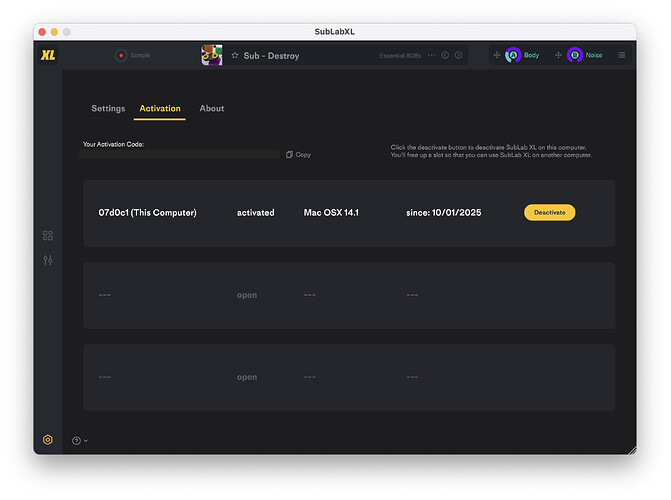
Task: Switch to the About tab
Action: click(x=212, y=108)
